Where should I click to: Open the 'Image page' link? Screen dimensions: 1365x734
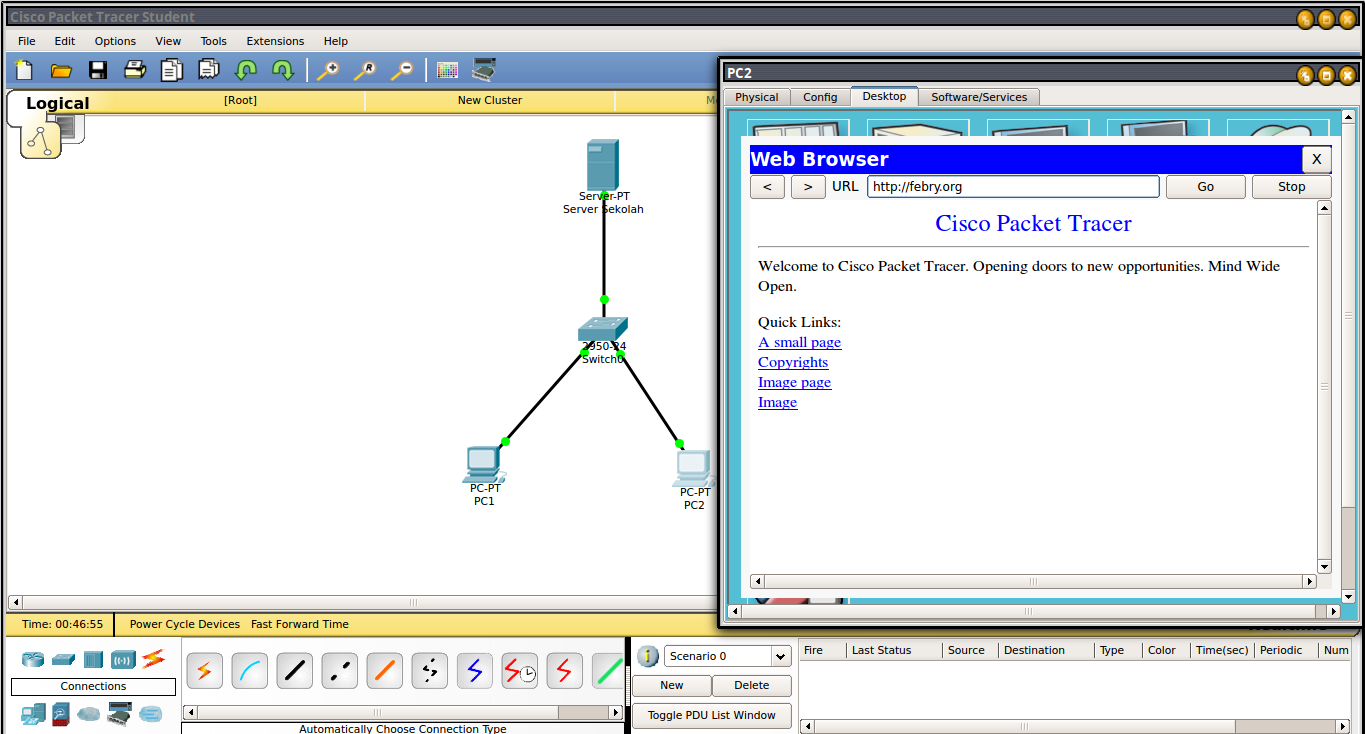[794, 382]
